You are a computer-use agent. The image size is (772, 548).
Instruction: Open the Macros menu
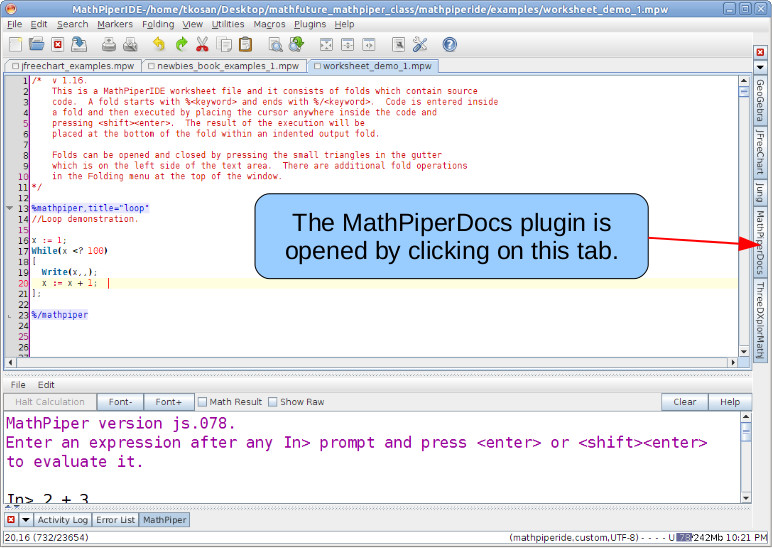(269, 24)
